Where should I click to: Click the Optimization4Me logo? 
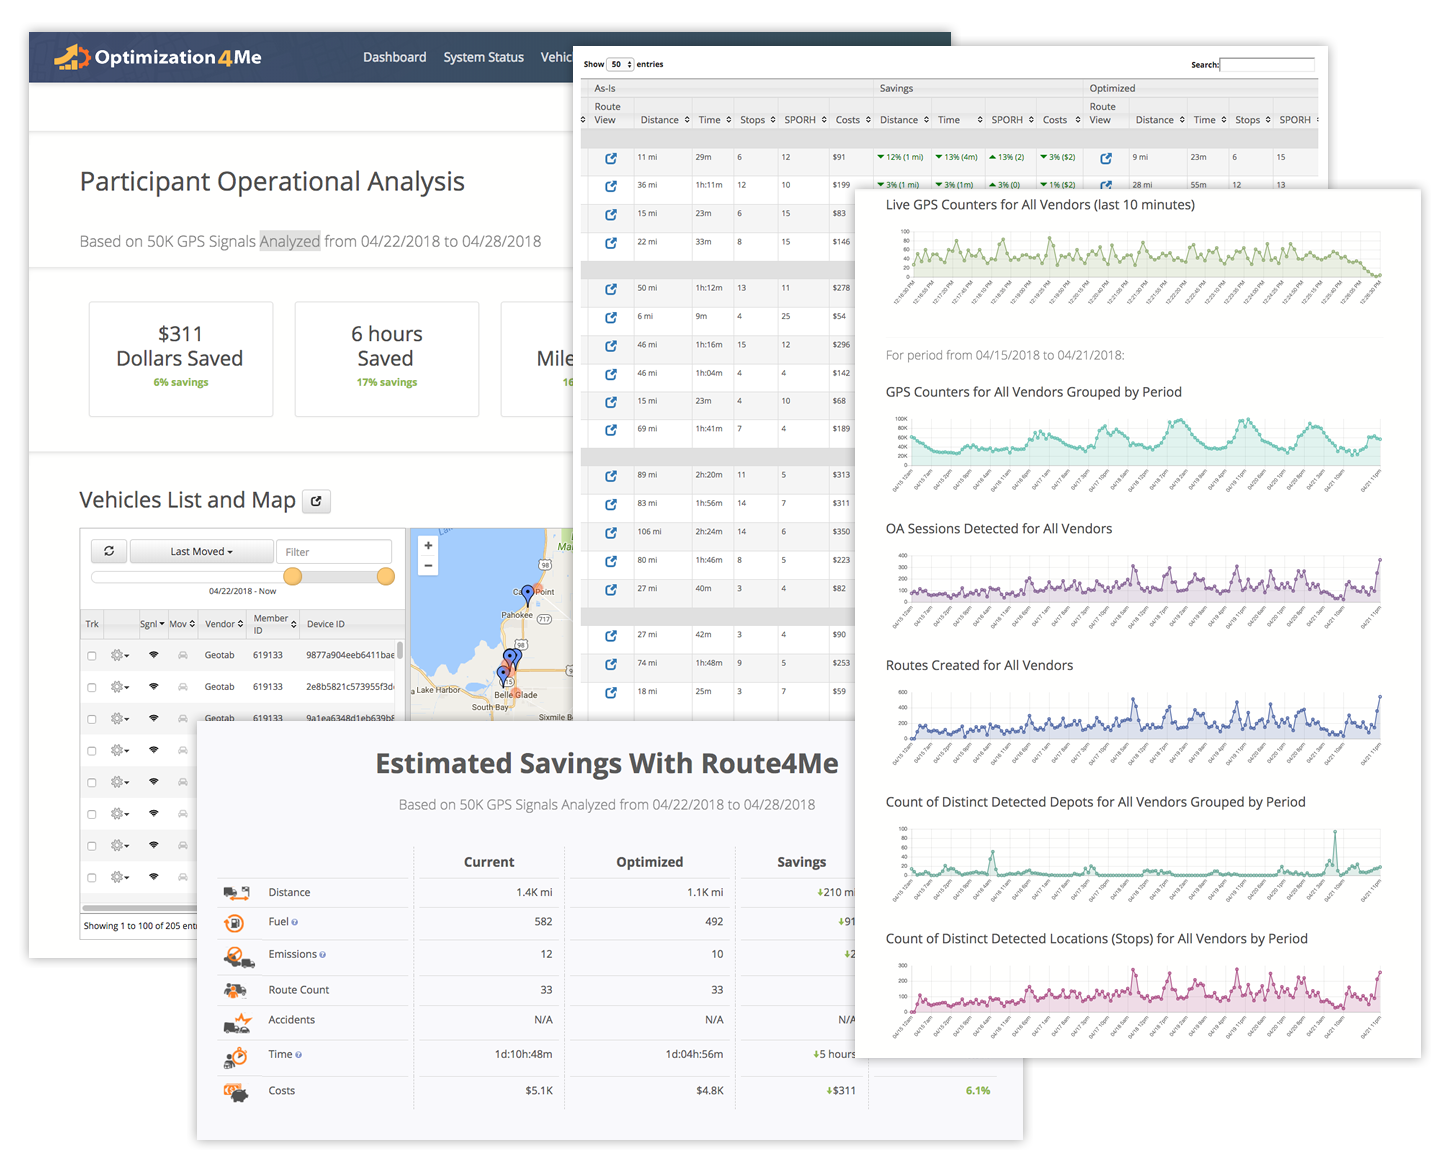(x=158, y=57)
